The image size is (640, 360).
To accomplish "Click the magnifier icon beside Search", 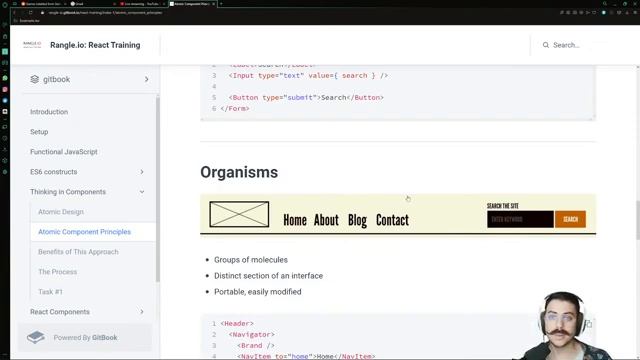I will click(546, 45).
